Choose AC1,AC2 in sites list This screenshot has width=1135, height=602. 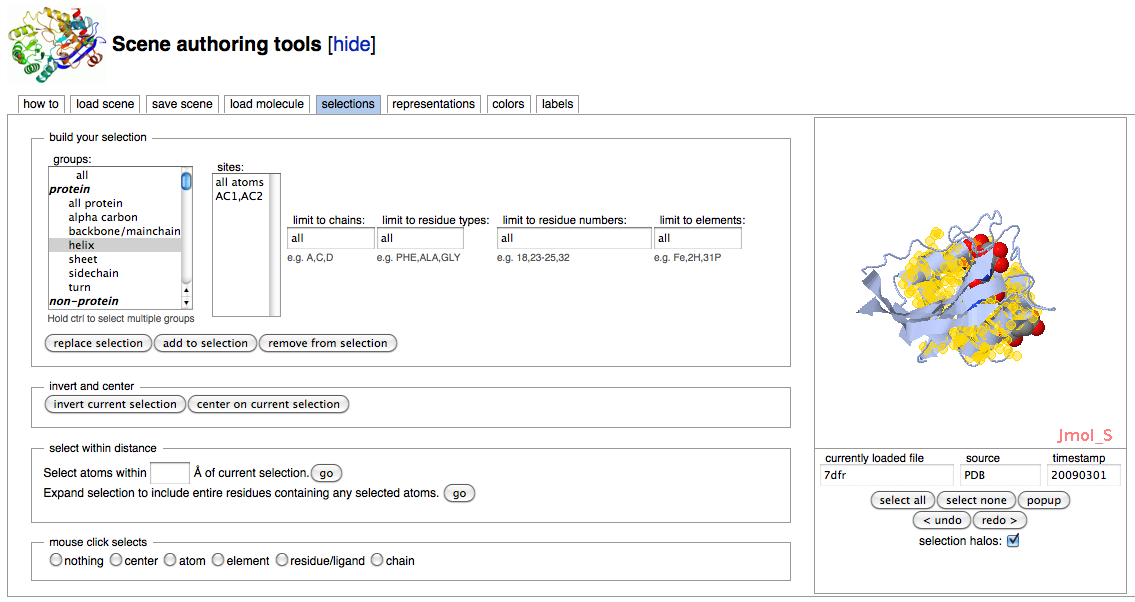tap(239, 196)
